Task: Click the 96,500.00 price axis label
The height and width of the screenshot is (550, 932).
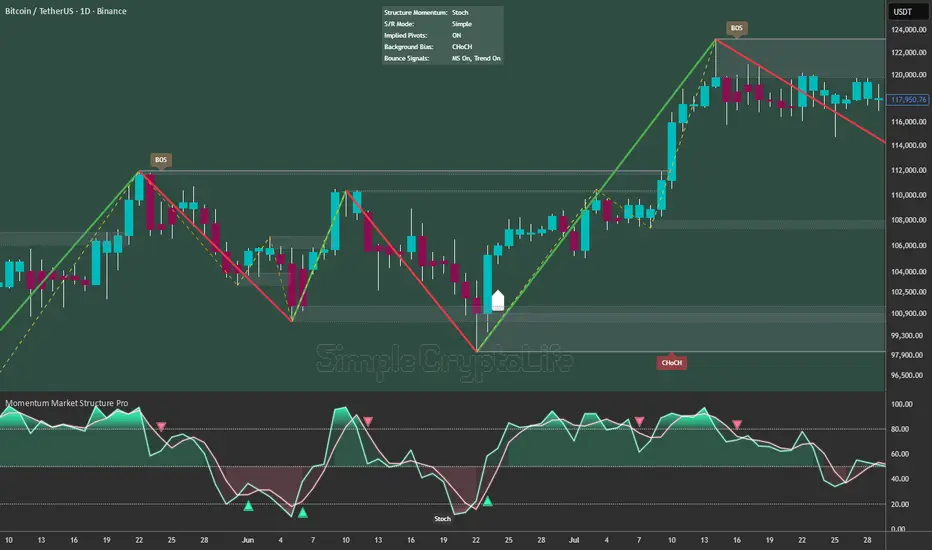Action: point(908,375)
